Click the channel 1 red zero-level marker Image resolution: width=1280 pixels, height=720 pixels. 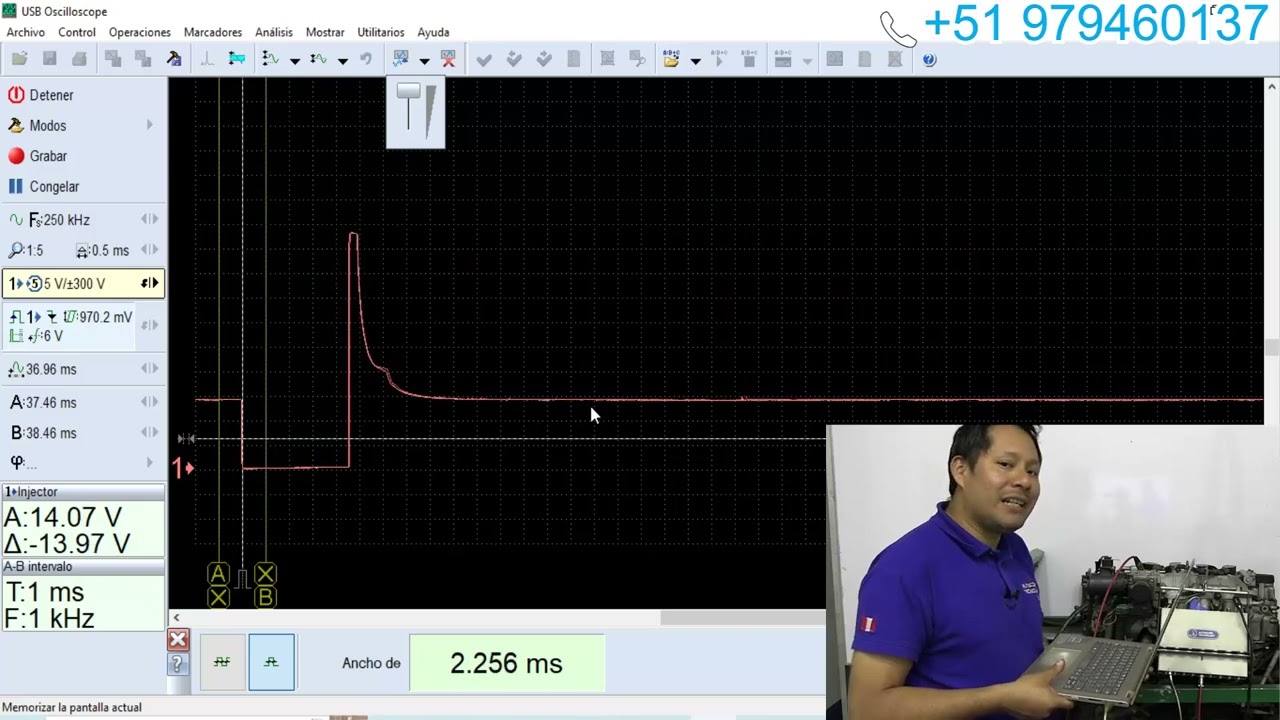pos(183,467)
